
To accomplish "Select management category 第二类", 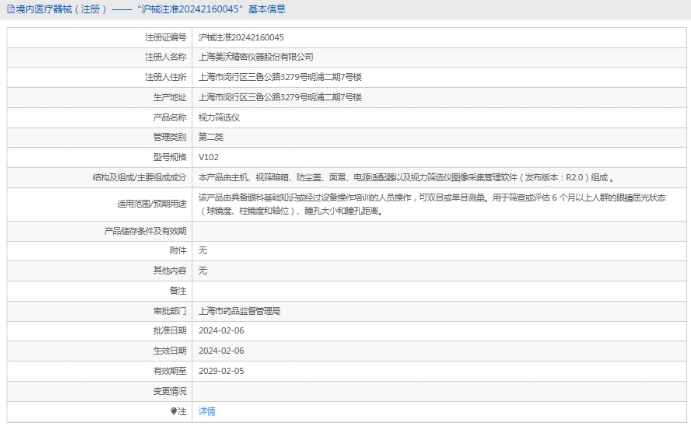I will tap(211, 137).
